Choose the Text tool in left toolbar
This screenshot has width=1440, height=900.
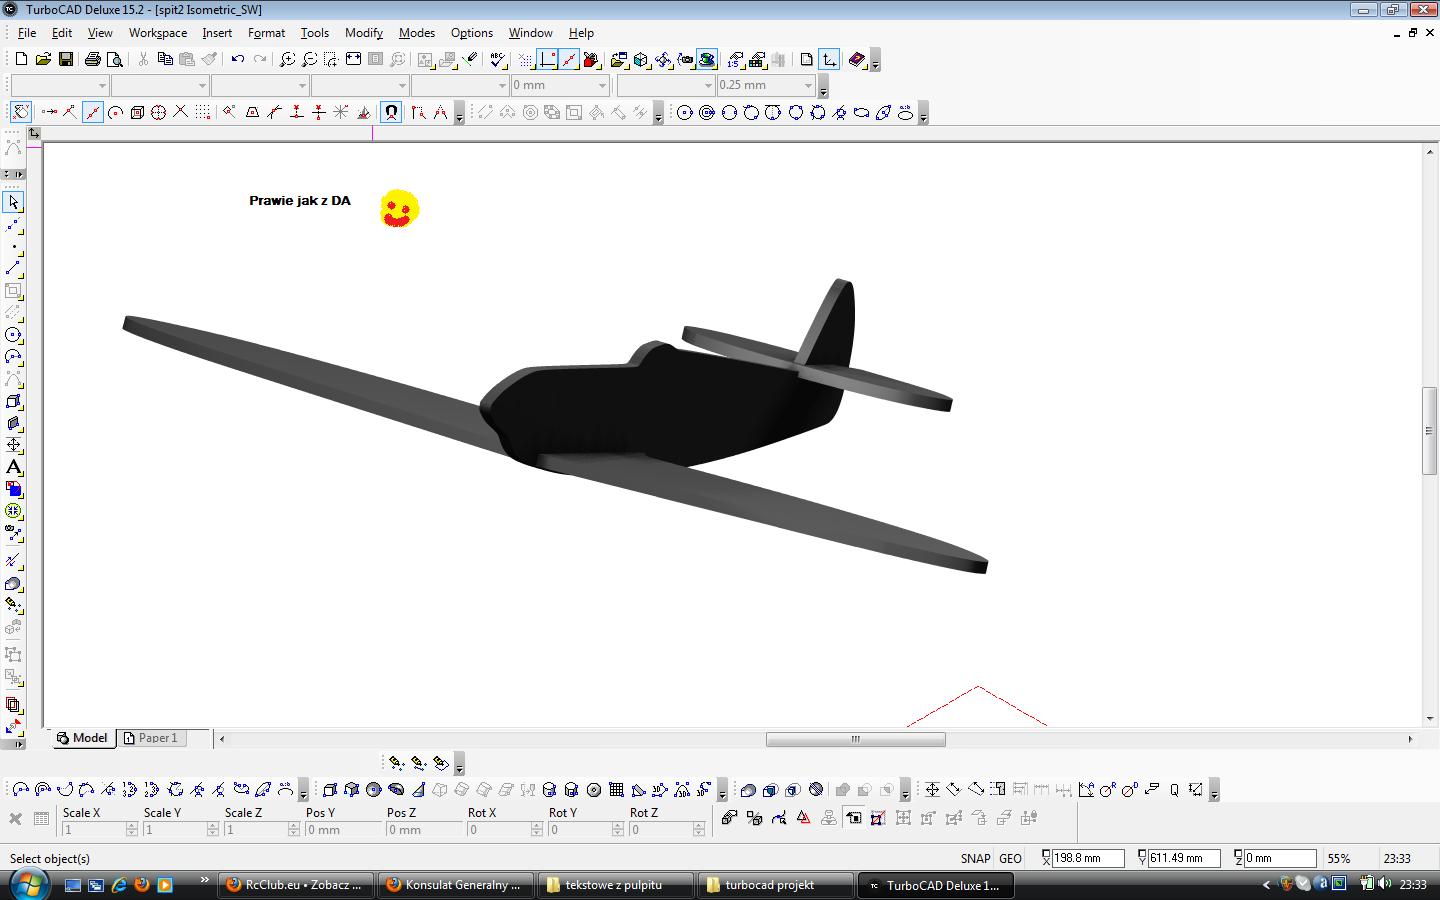click(13, 467)
